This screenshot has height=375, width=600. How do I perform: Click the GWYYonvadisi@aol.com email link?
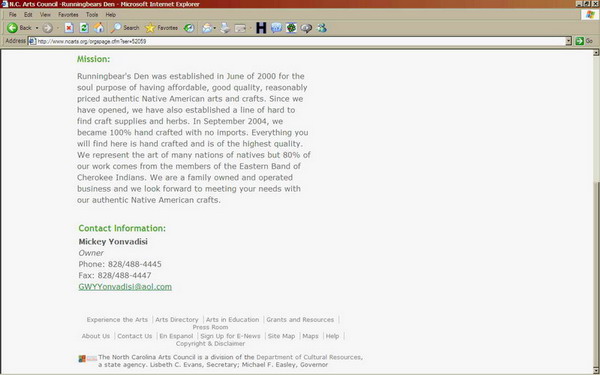click(125, 287)
